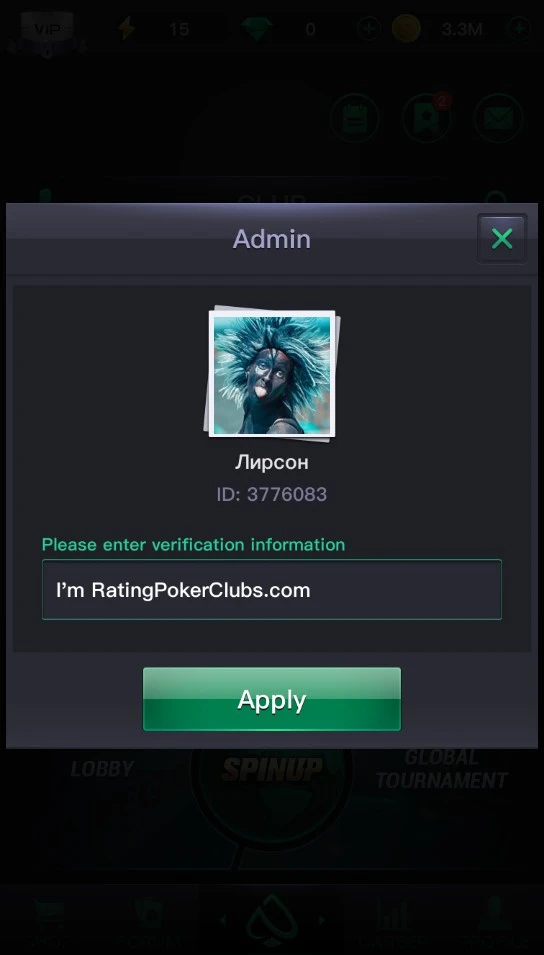This screenshot has width=544, height=955.
Task: Tap the green diamond gem icon
Action: tap(256, 29)
